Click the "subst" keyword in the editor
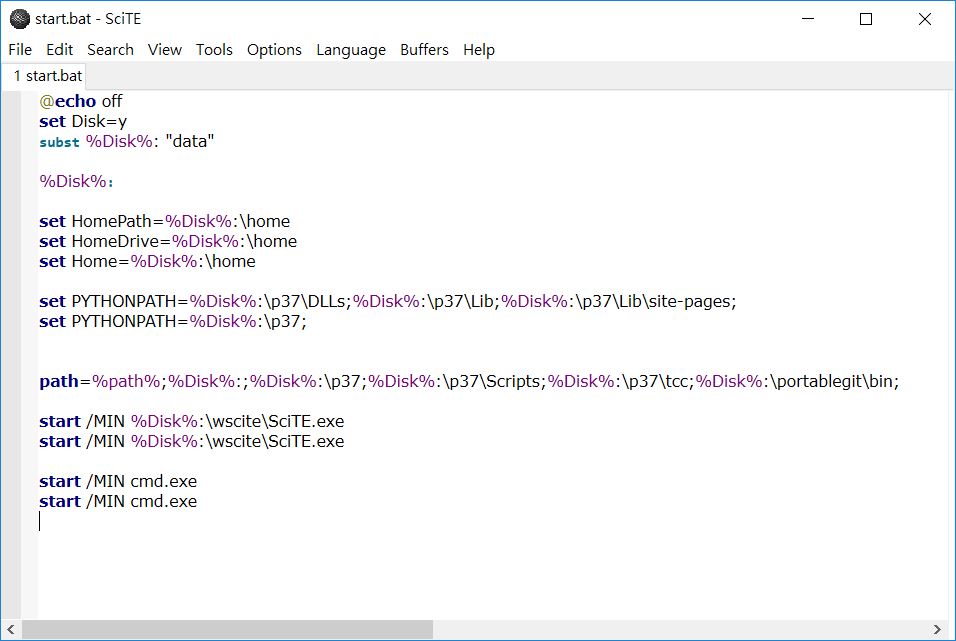Image resolution: width=956 pixels, height=641 pixels. 59,142
